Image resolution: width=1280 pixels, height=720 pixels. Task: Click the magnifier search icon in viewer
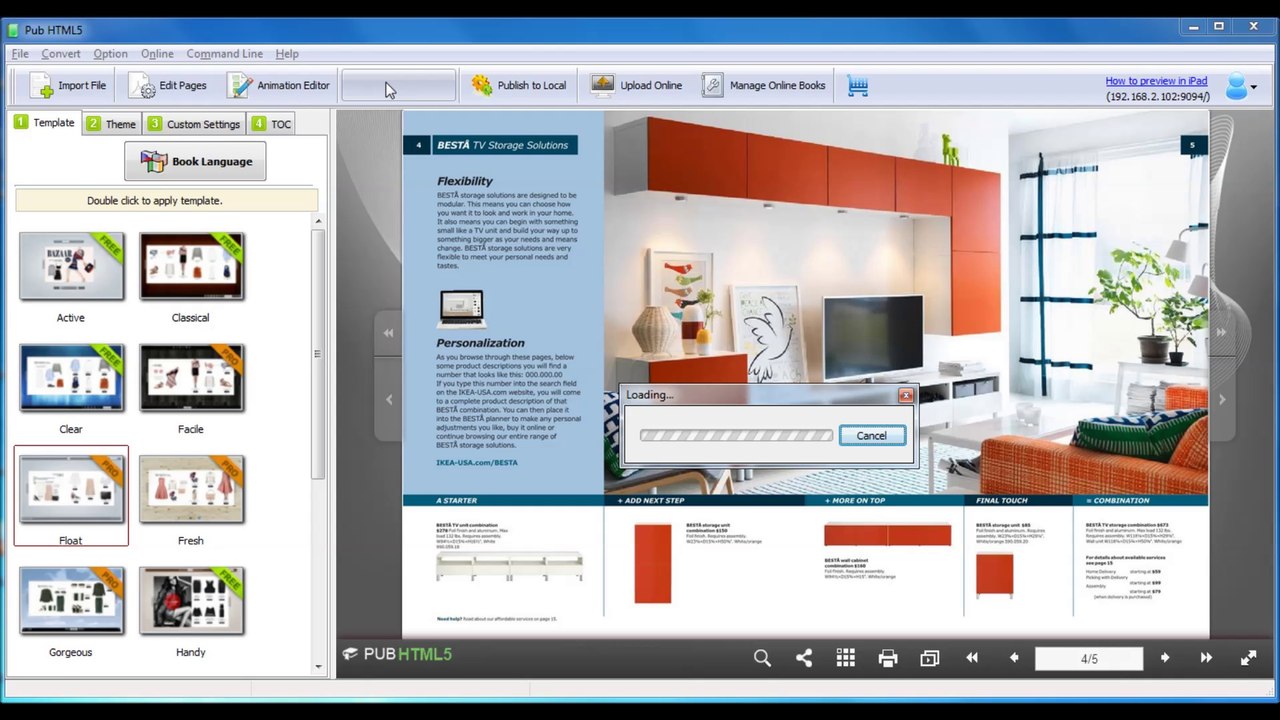(762, 658)
